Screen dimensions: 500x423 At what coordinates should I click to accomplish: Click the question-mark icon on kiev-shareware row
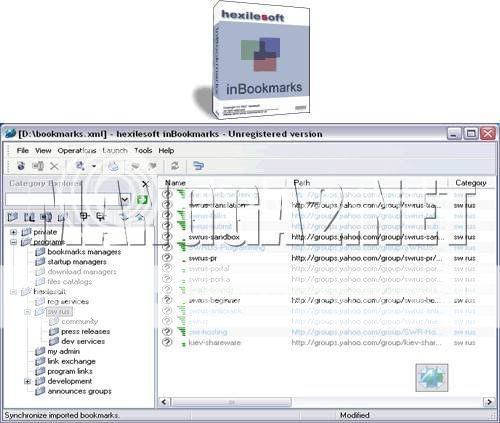pyautogui.click(x=167, y=342)
